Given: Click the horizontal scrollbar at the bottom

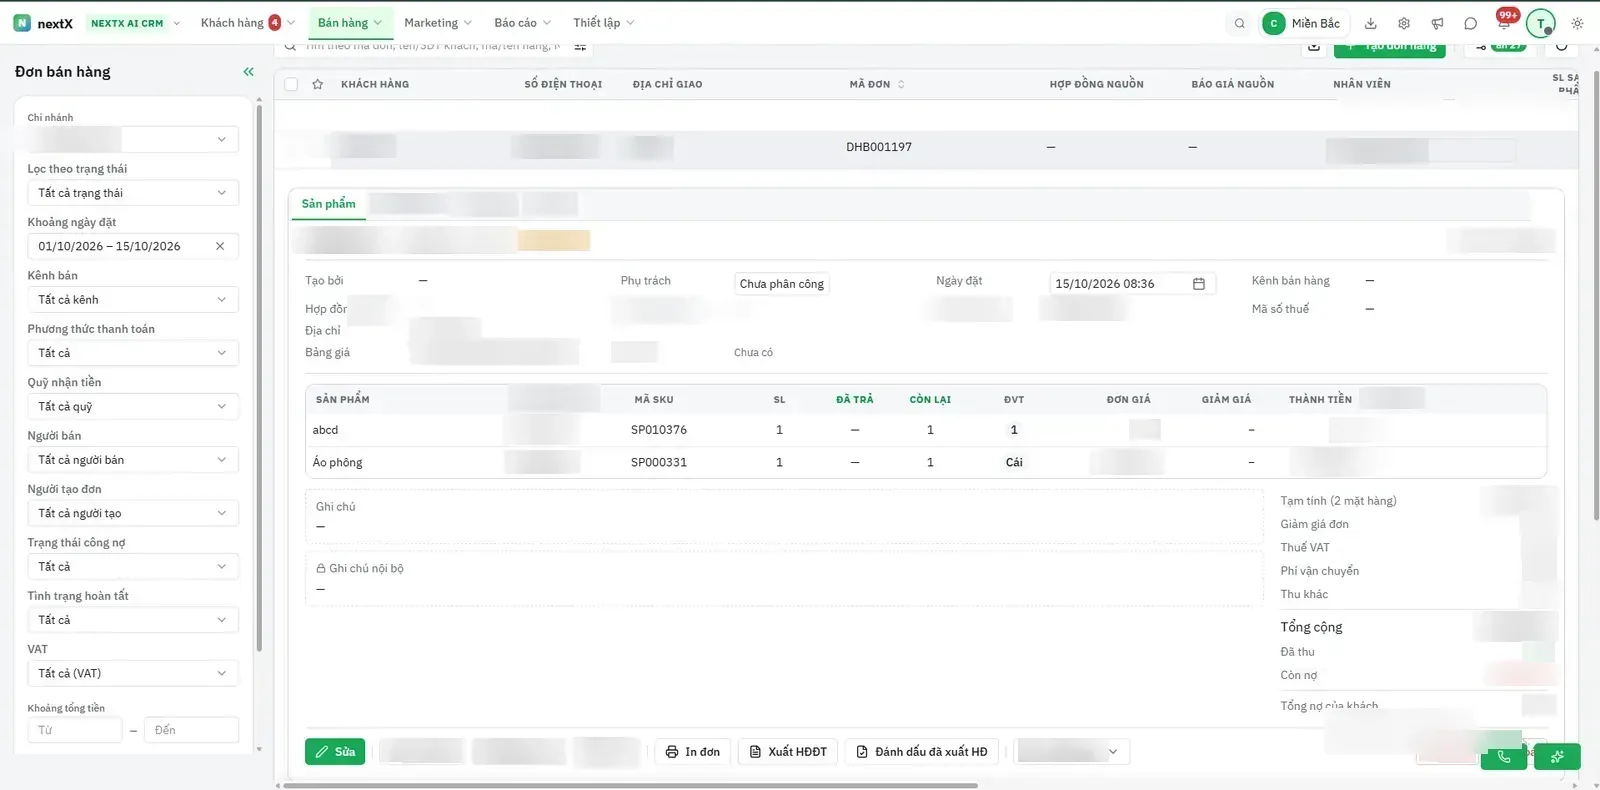Looking at the screenshot, I should 630,786.
